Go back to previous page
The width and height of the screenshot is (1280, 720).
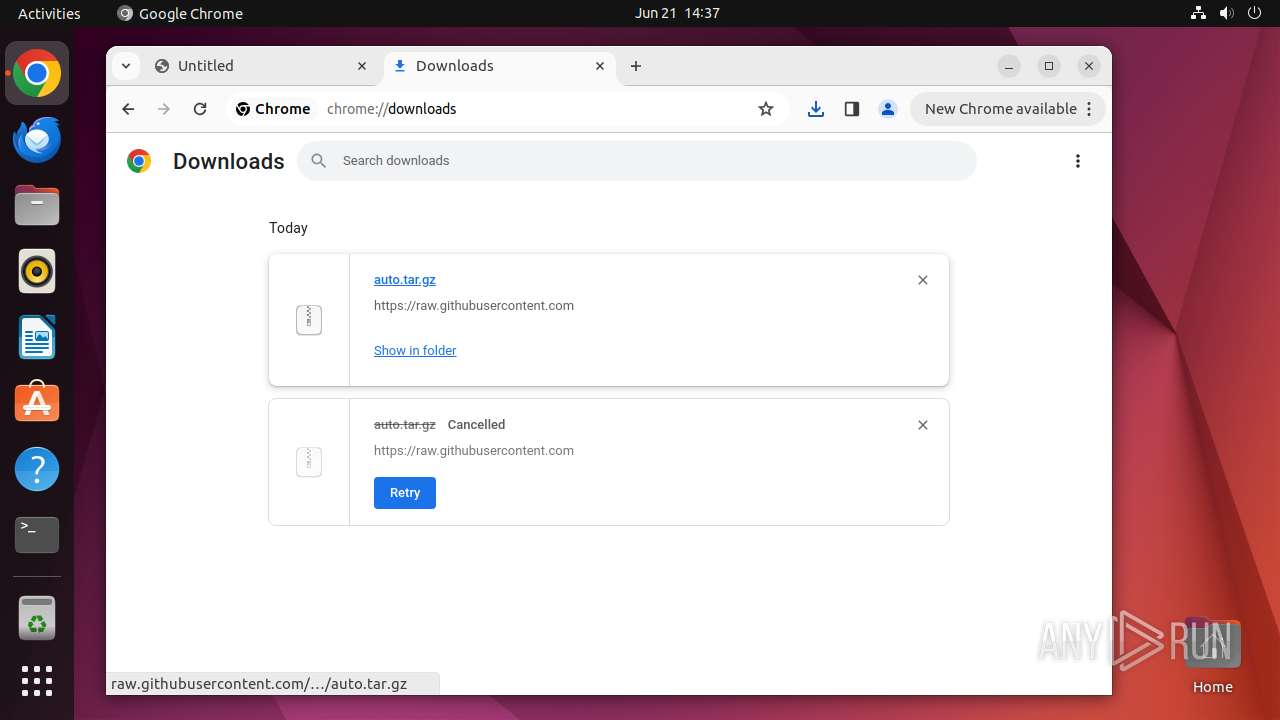click(128, 109)
